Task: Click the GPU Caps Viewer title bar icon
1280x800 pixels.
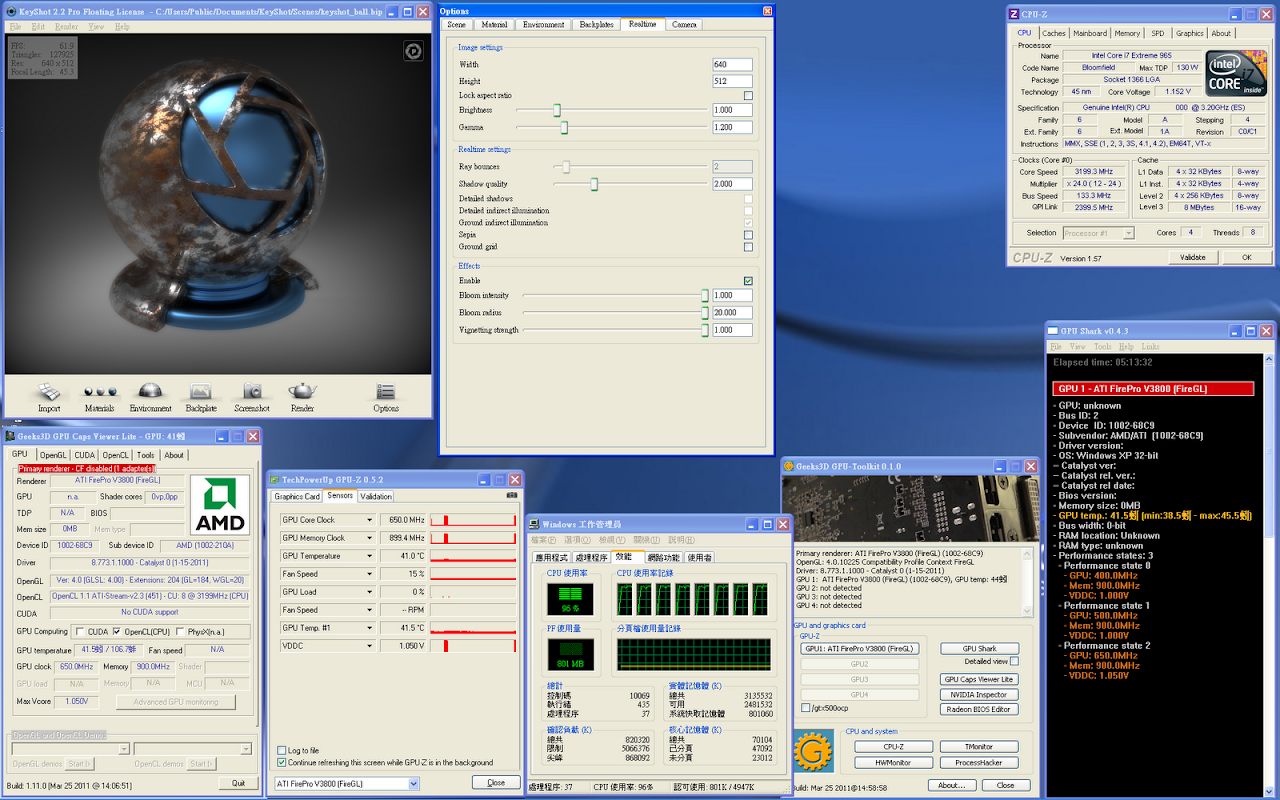Action: point(11,436)
